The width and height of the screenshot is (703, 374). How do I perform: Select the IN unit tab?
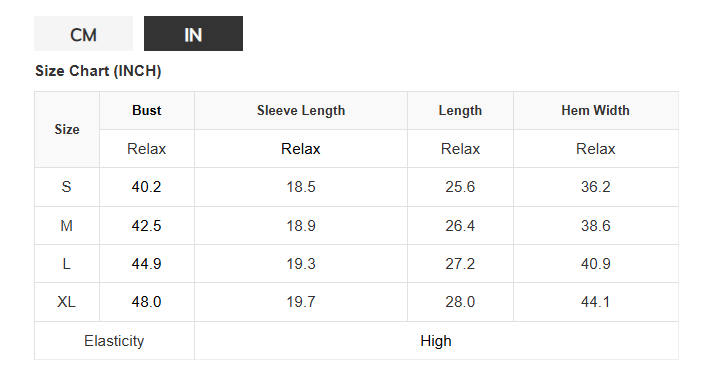(193, 34)
